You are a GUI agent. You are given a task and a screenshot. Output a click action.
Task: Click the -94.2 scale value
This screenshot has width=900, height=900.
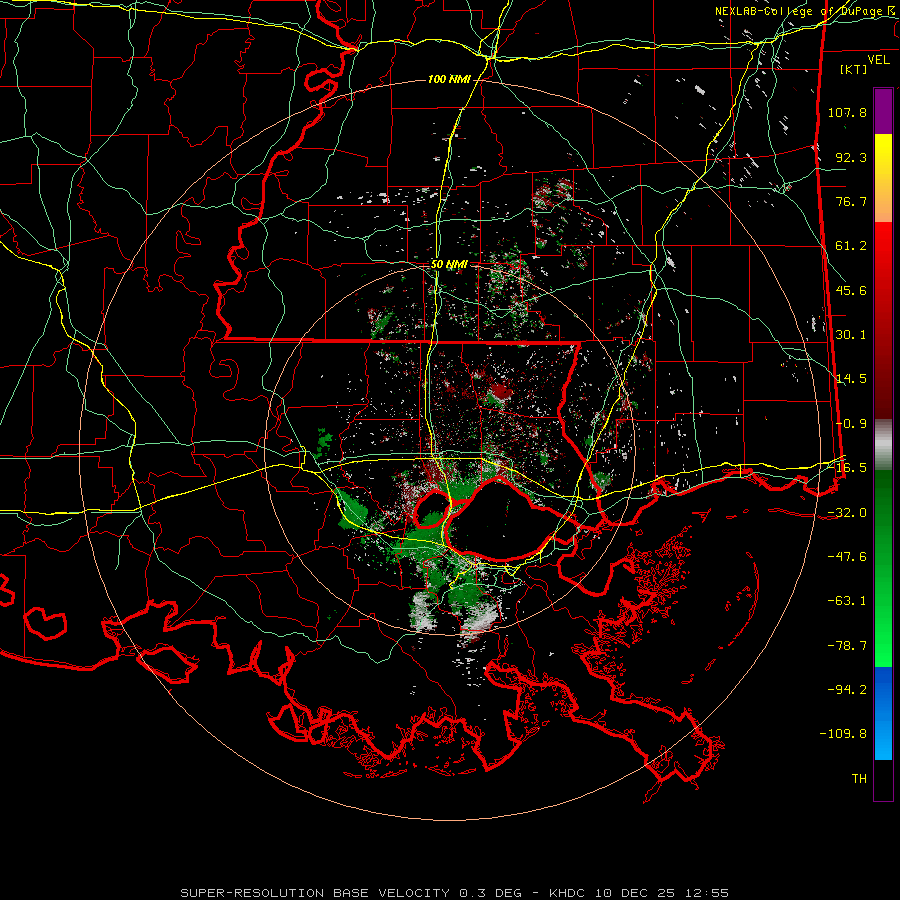[847, 690]
